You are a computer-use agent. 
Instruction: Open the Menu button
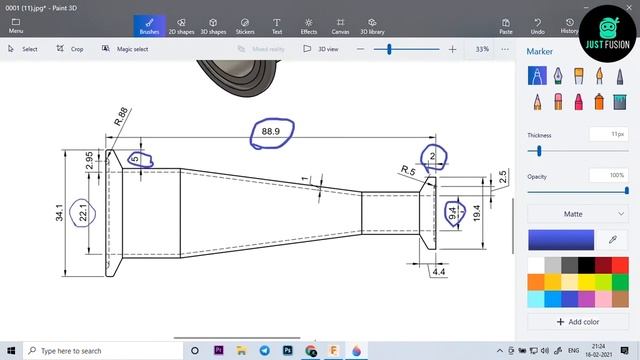pos(16,26)
